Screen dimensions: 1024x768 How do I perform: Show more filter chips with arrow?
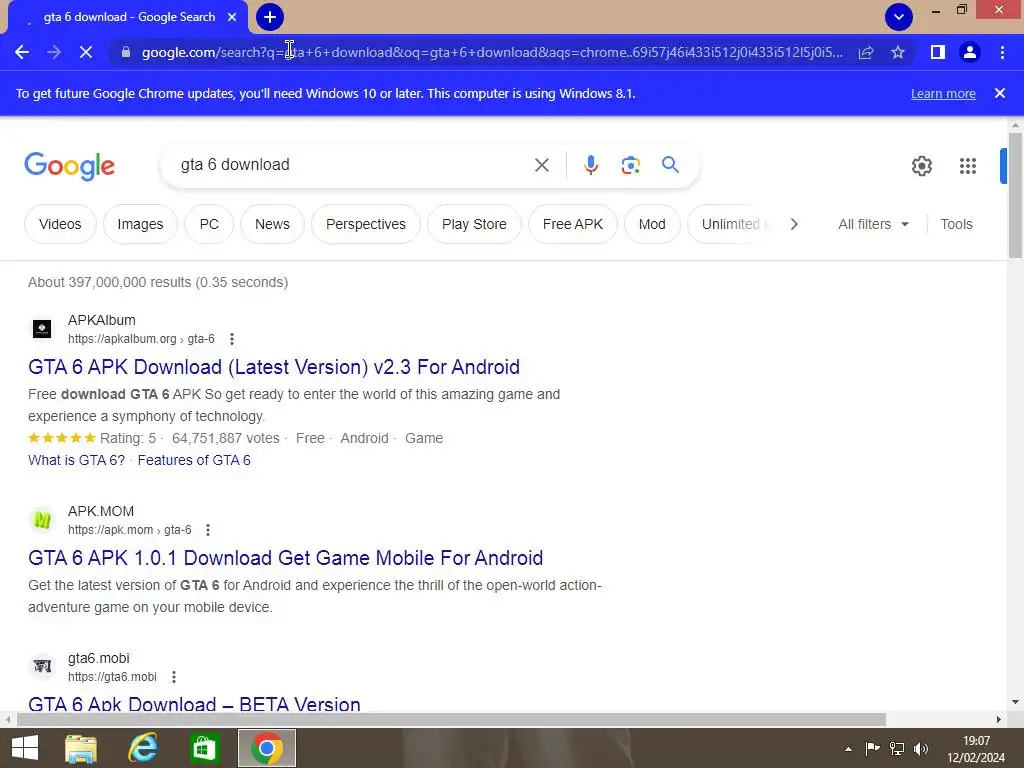click(x=794, y=224)
